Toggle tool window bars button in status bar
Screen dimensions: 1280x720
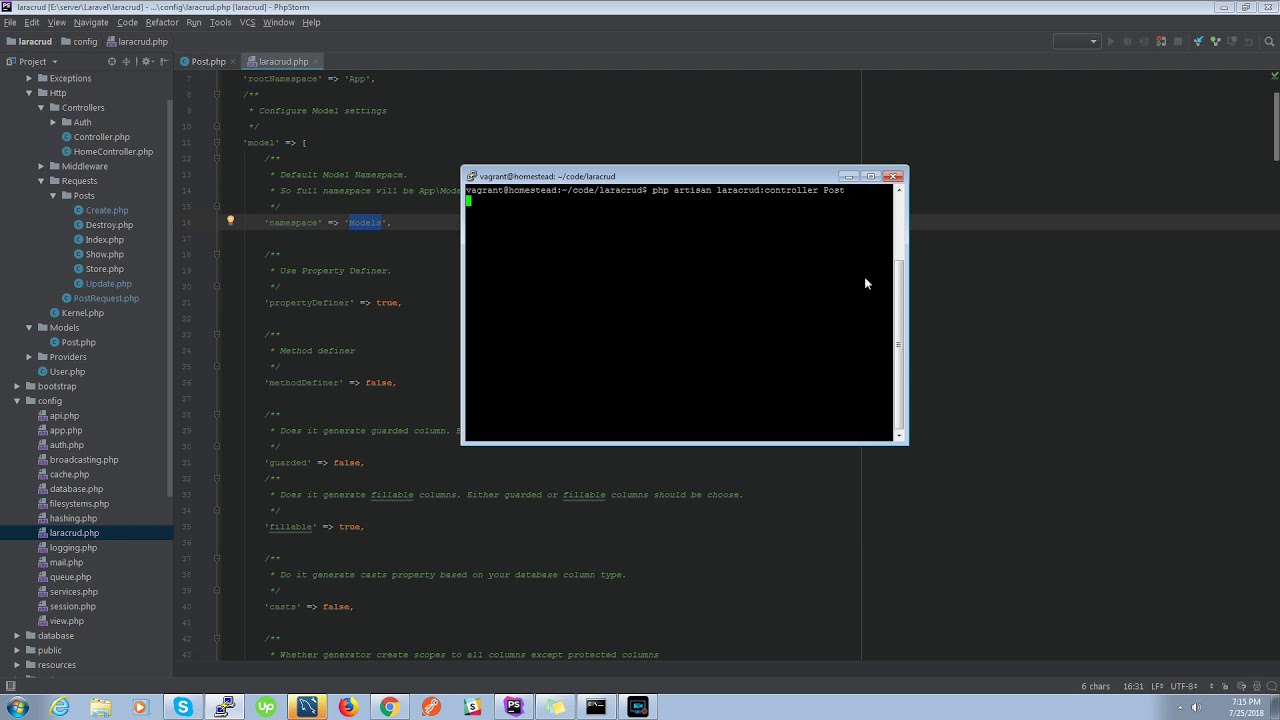[x=10, y=686]
